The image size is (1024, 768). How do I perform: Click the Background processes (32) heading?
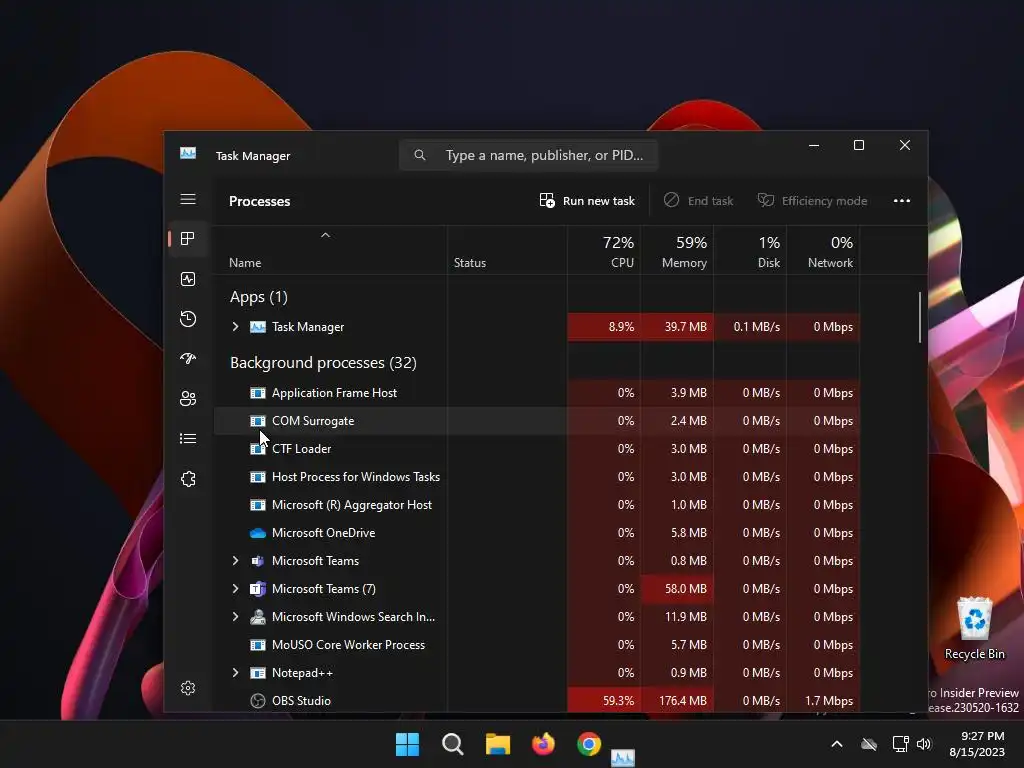tap(323, 362)
